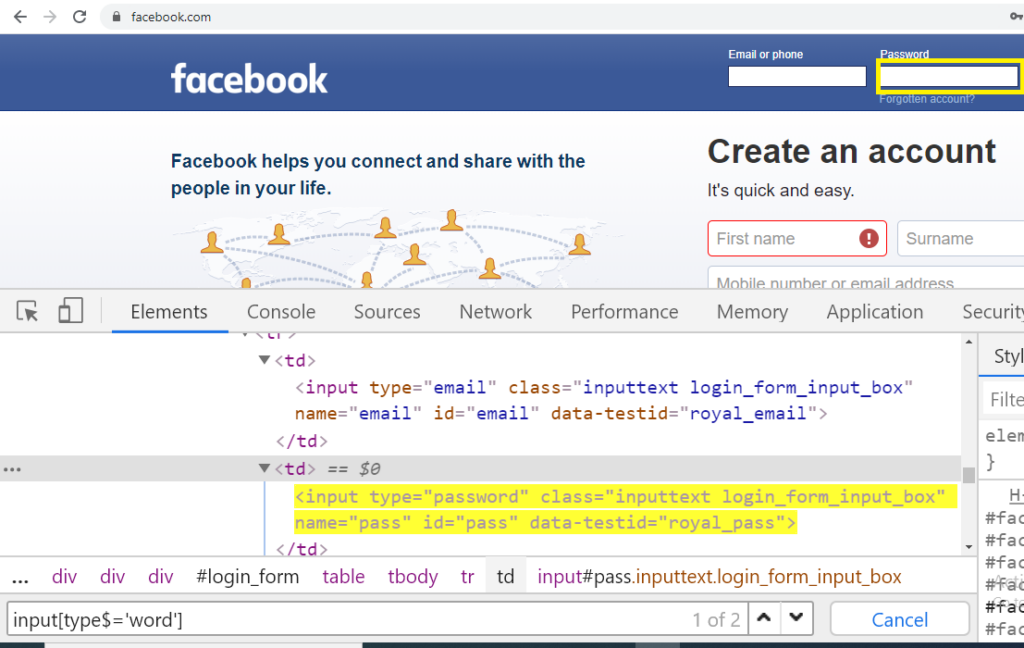The image size is (1024, 648).
Task: Select the tbody breadcrumb
Action: tap(413, 577)
